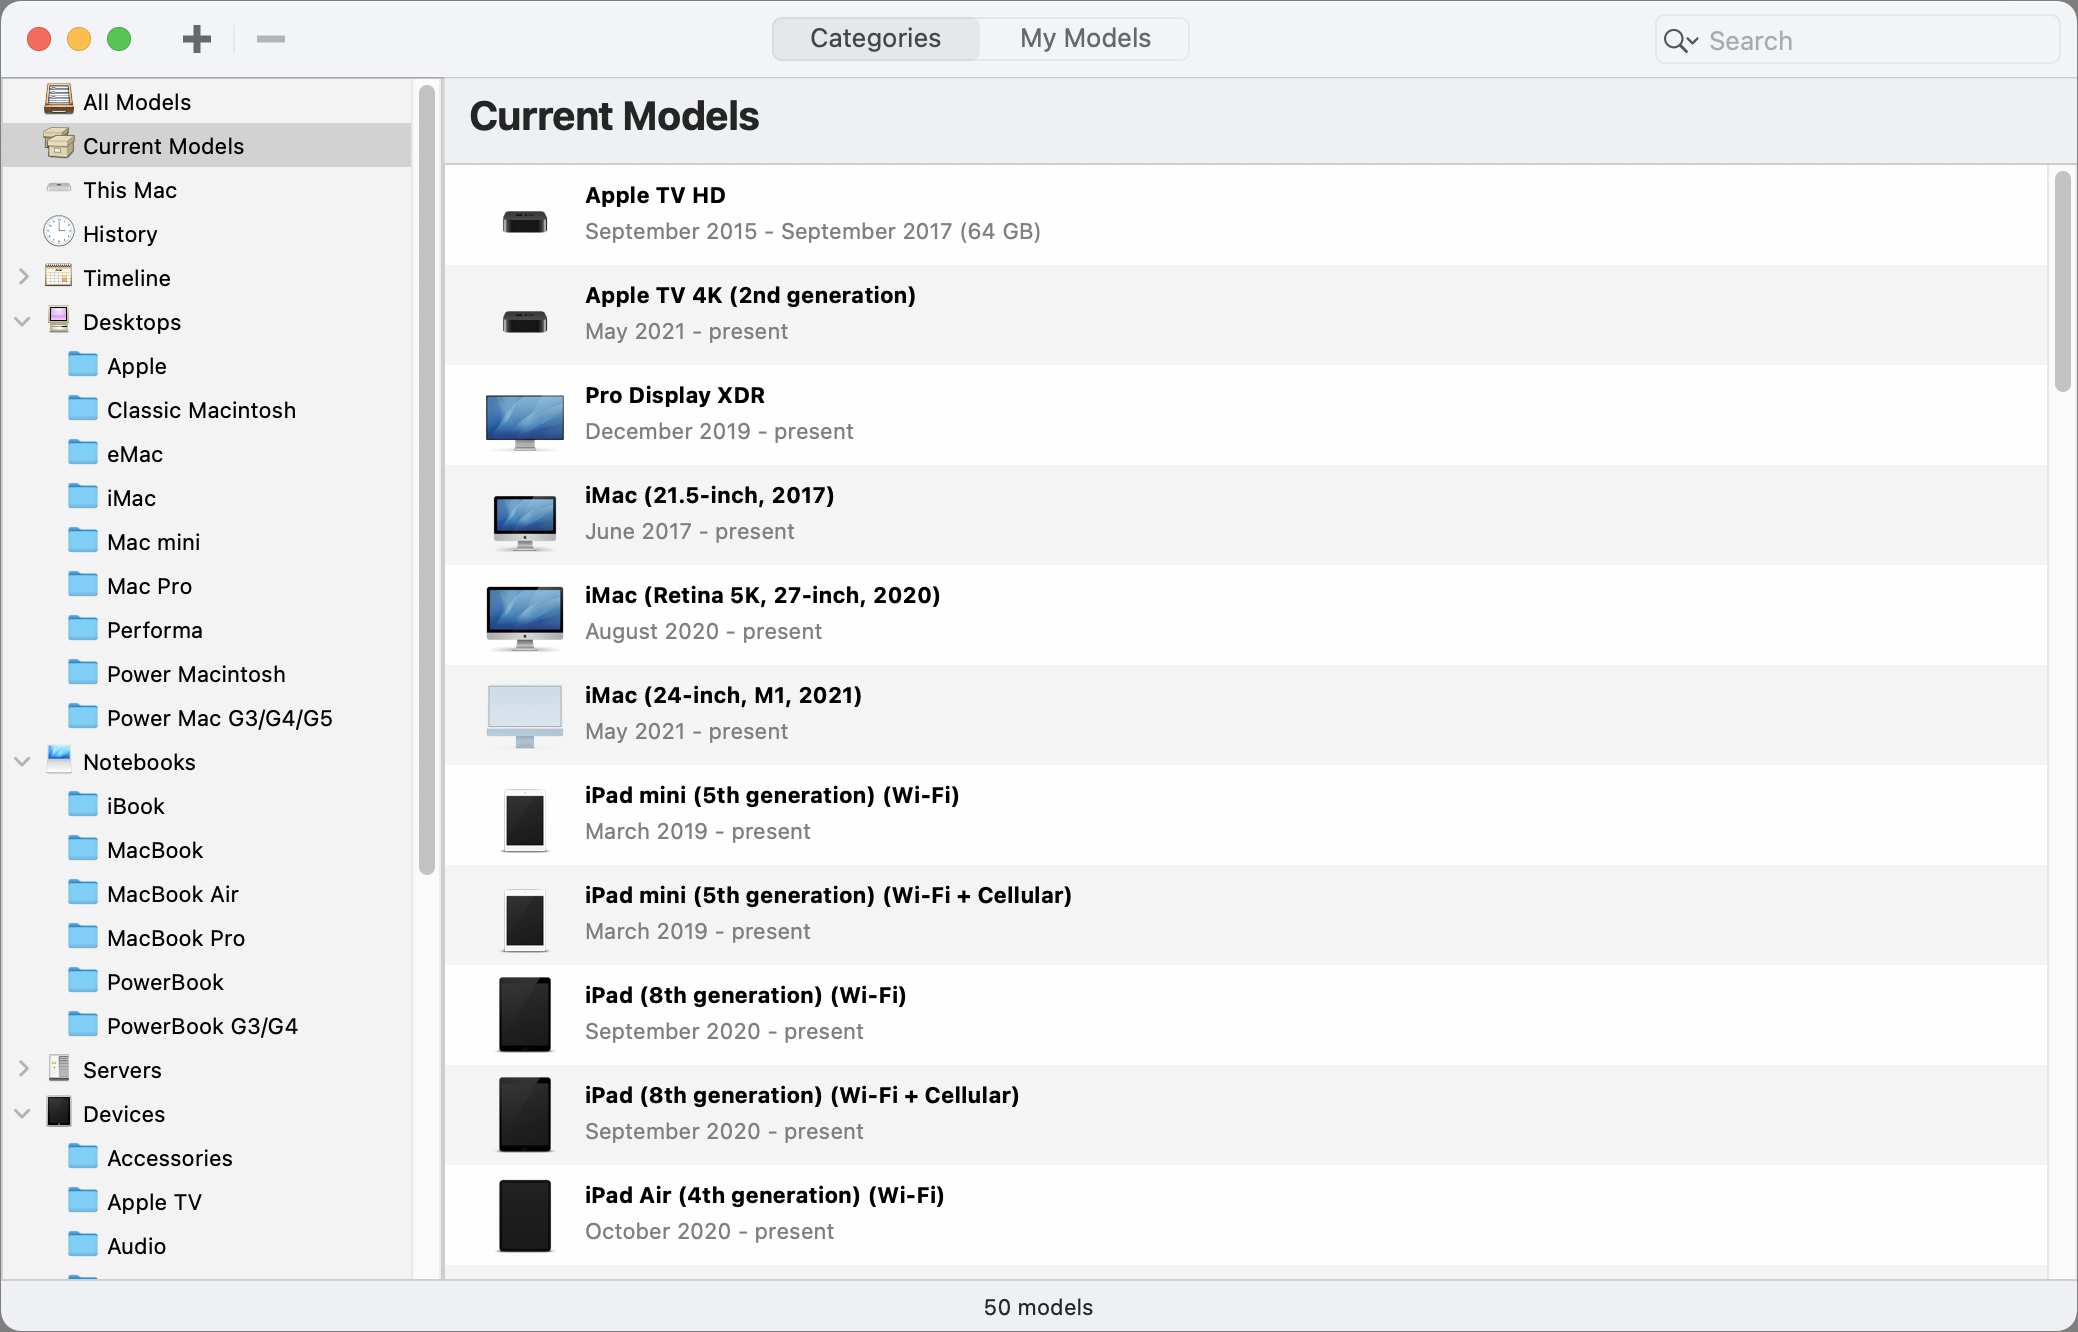The height and width of the screenshot is (1332, 2078).
Task: Click the Notebooks laptop icon
Action: pos(59,760)
